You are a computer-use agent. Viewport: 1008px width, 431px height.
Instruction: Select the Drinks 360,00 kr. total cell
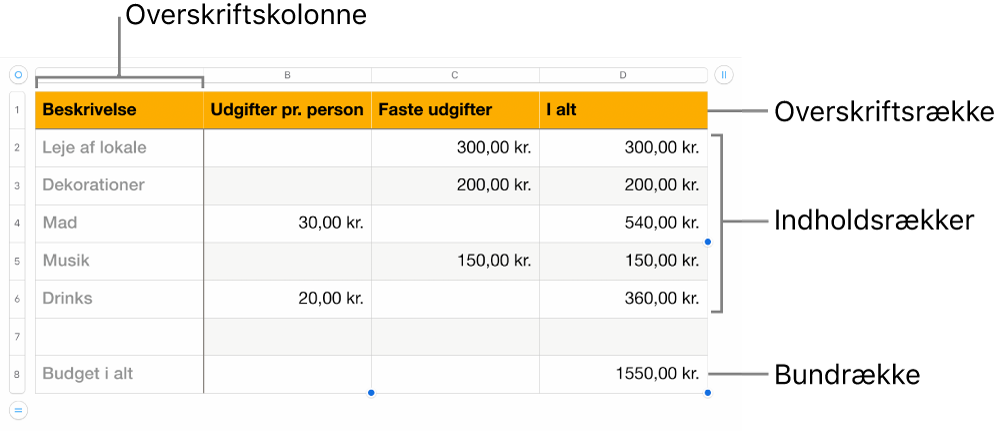click(x=623, y=299)
